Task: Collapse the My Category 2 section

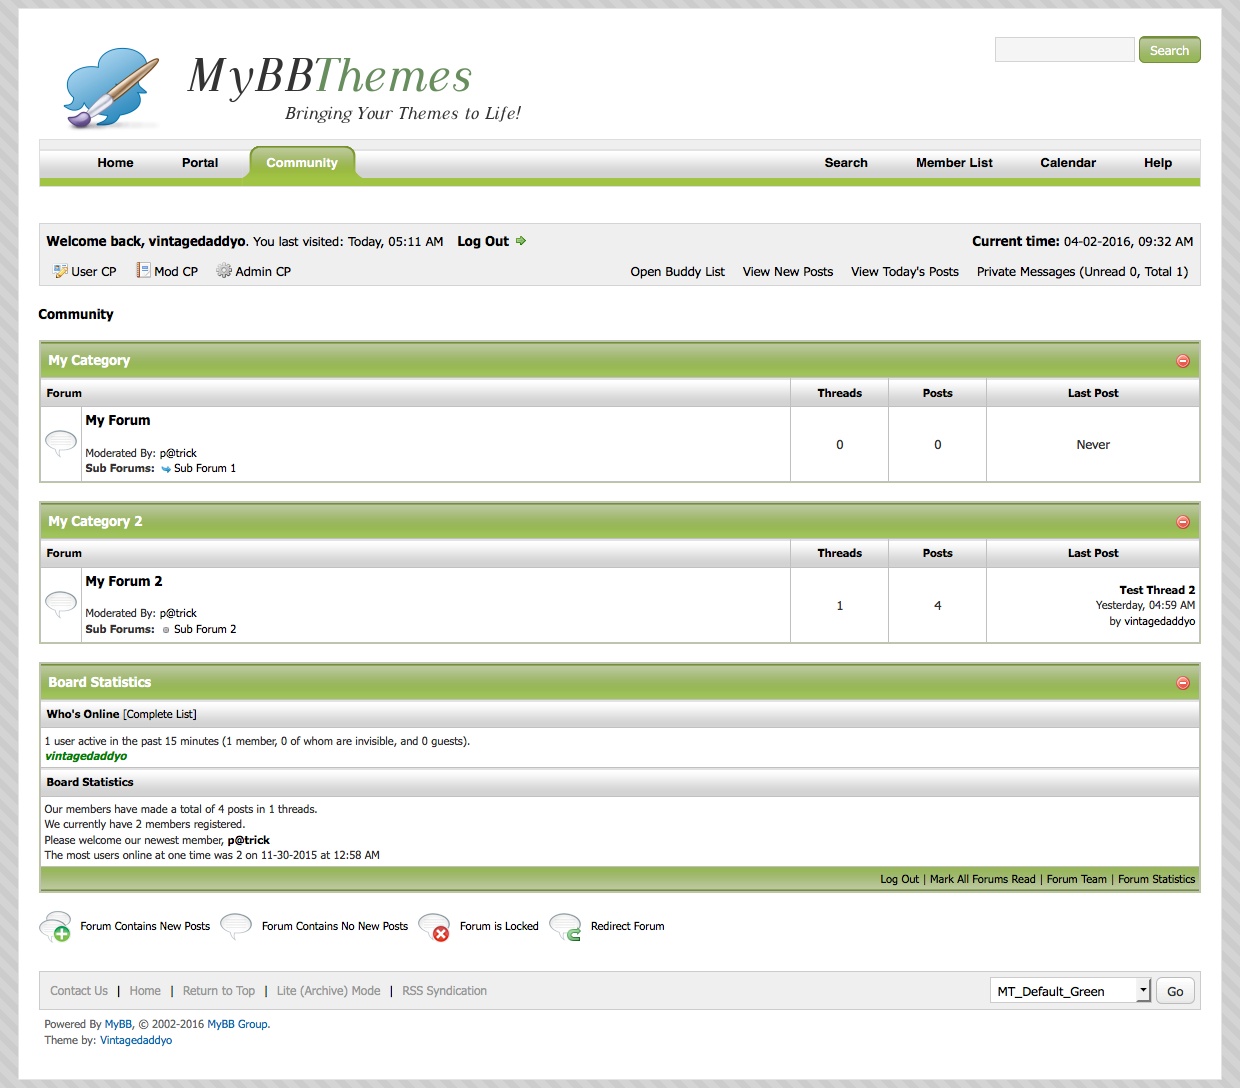Action: [x=1183, y=522]
